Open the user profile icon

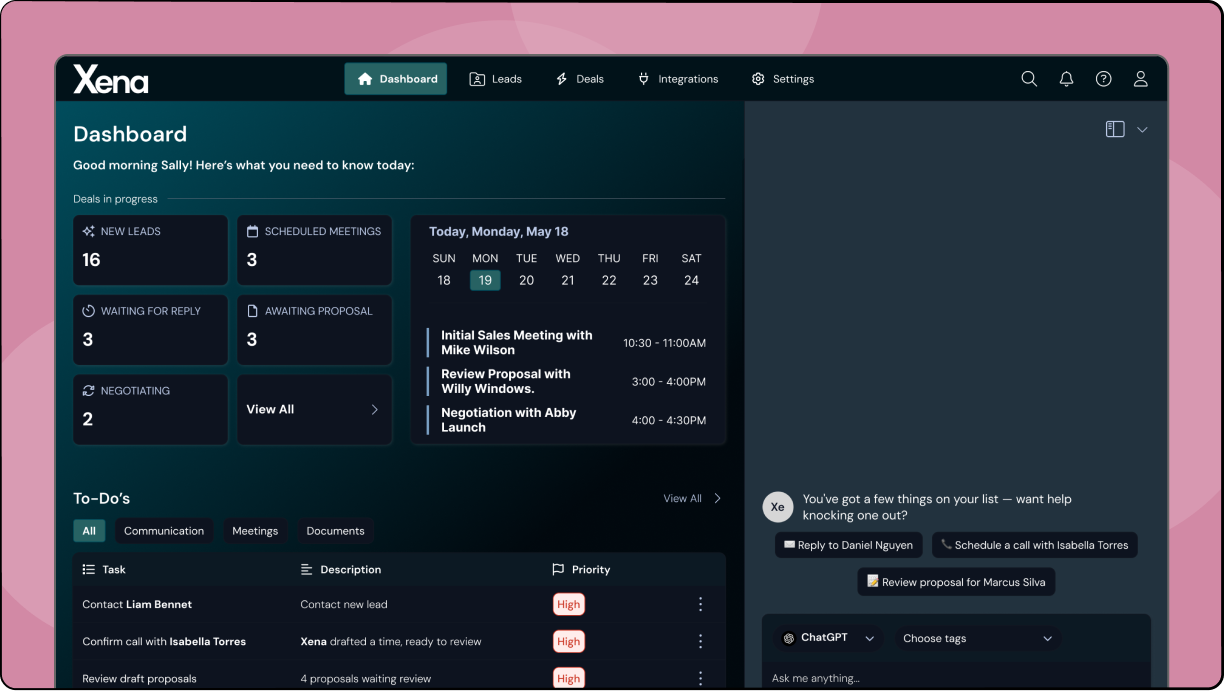tap(1140, 78)
